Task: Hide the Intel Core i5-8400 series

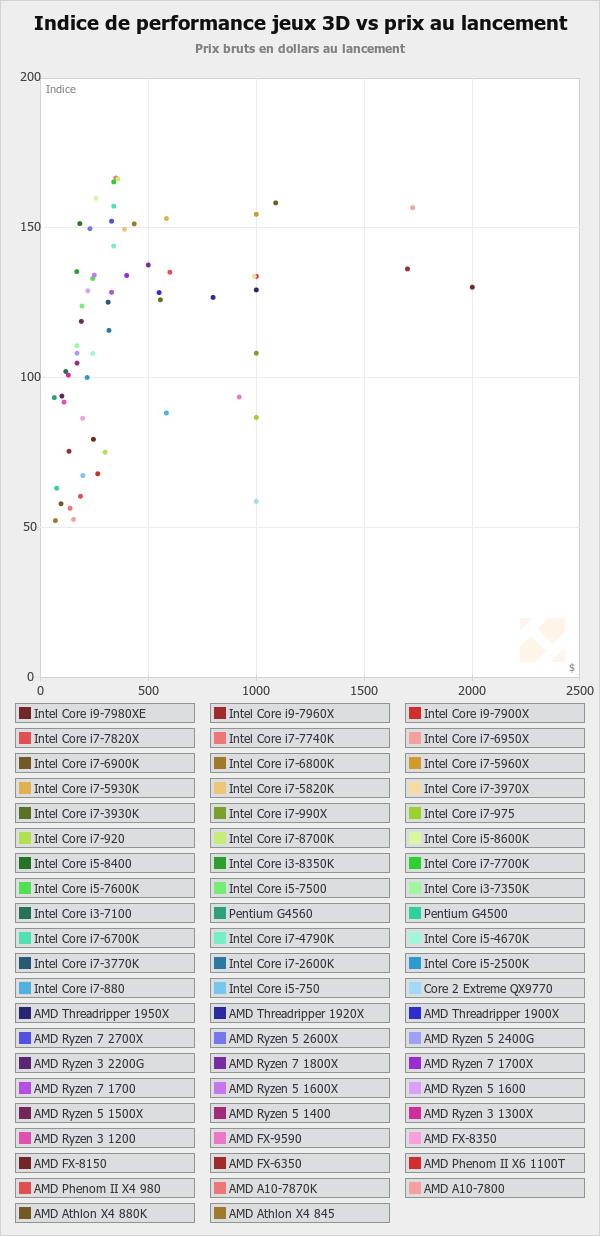Action: coord(105,863)
